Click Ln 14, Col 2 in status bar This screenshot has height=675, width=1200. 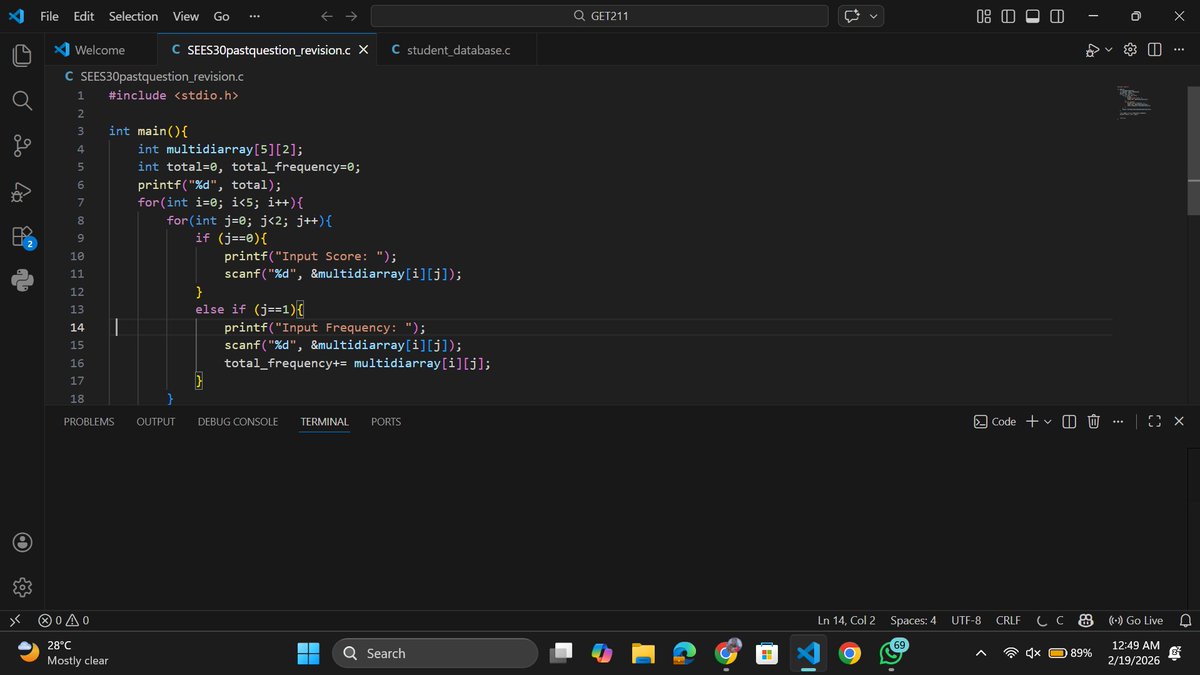(846, 621)
